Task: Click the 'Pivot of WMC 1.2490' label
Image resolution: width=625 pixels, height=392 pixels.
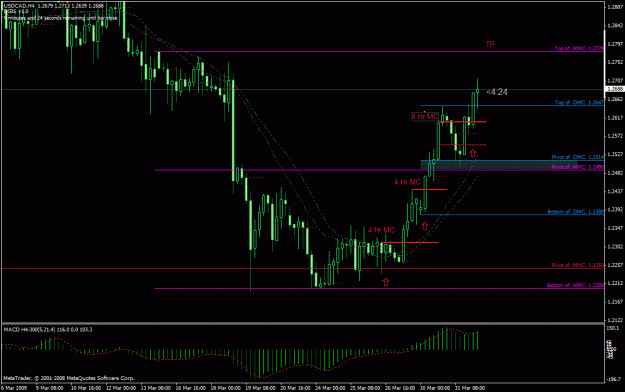Action: pyautogui.click(x=578, y=167)
